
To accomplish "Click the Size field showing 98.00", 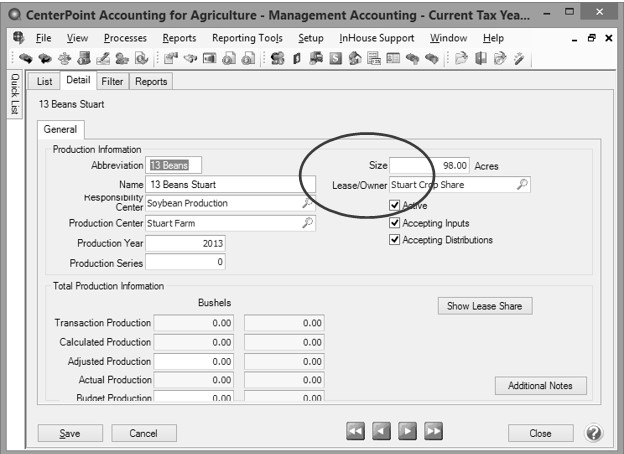I will pos(429,165).
